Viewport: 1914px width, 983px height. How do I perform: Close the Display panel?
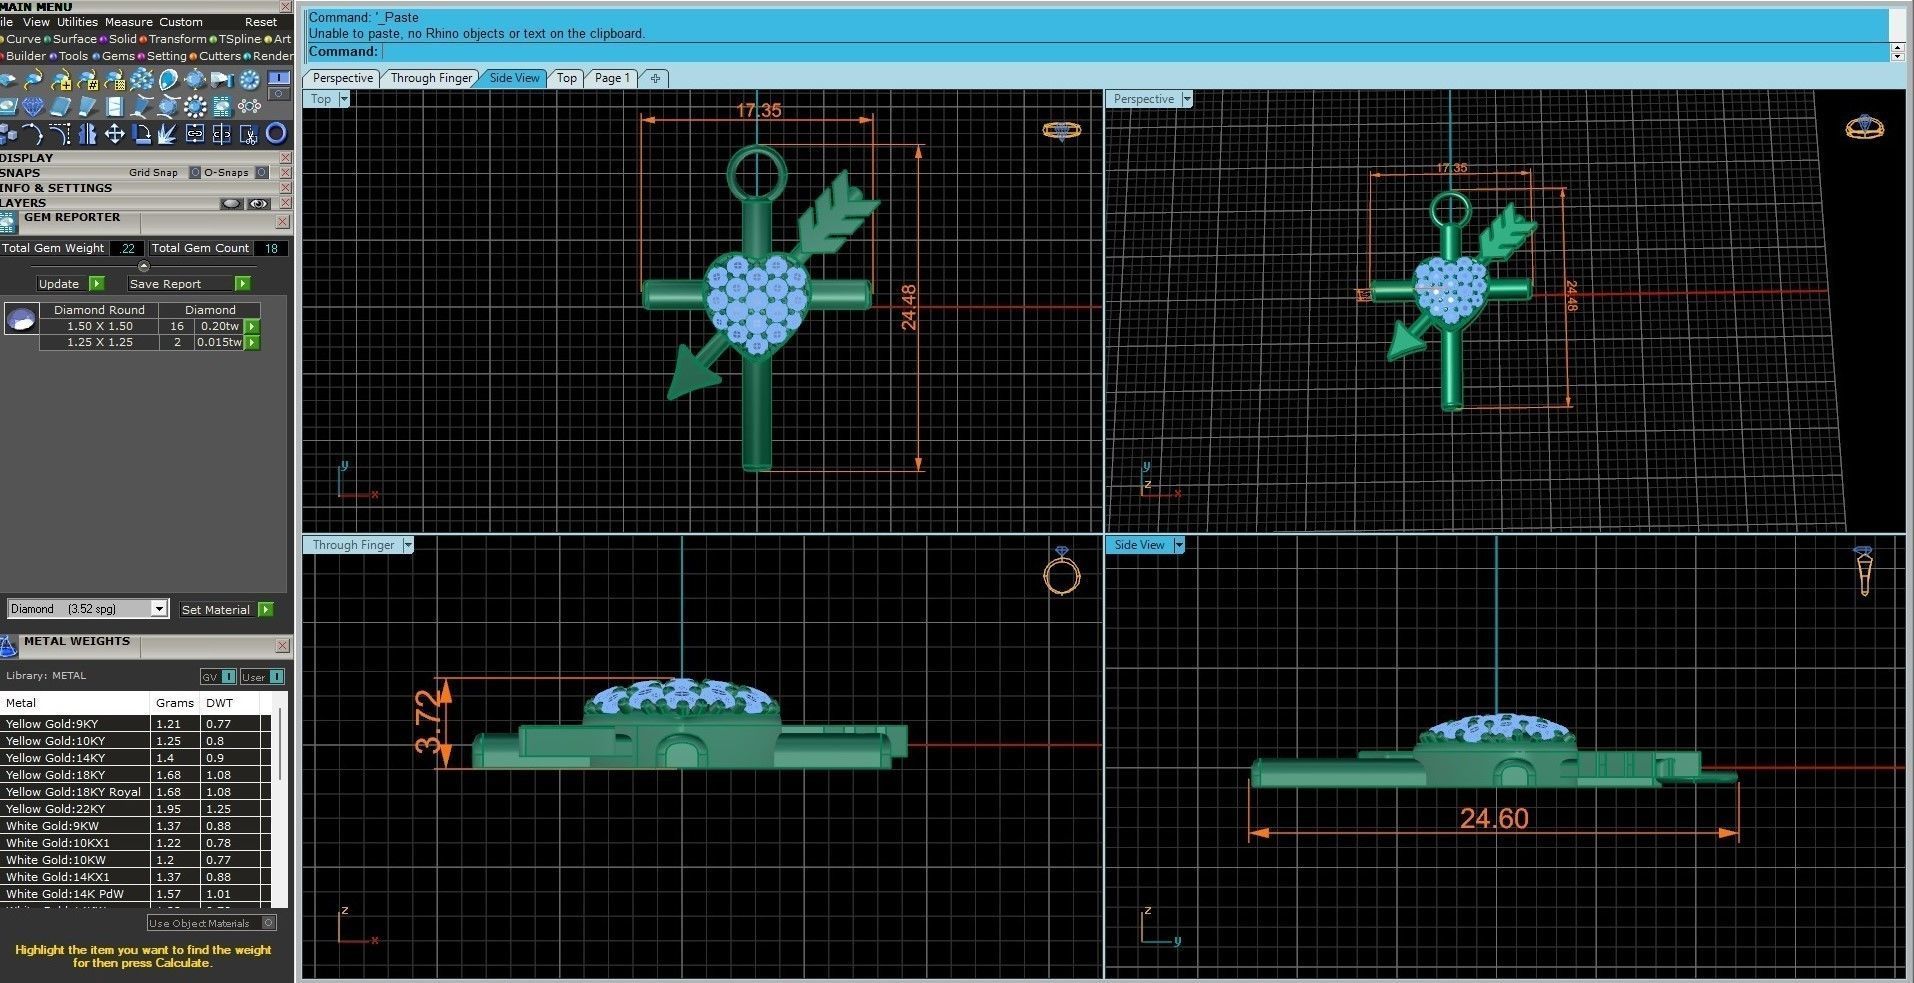pyautogui.click(x=285, y=158)
